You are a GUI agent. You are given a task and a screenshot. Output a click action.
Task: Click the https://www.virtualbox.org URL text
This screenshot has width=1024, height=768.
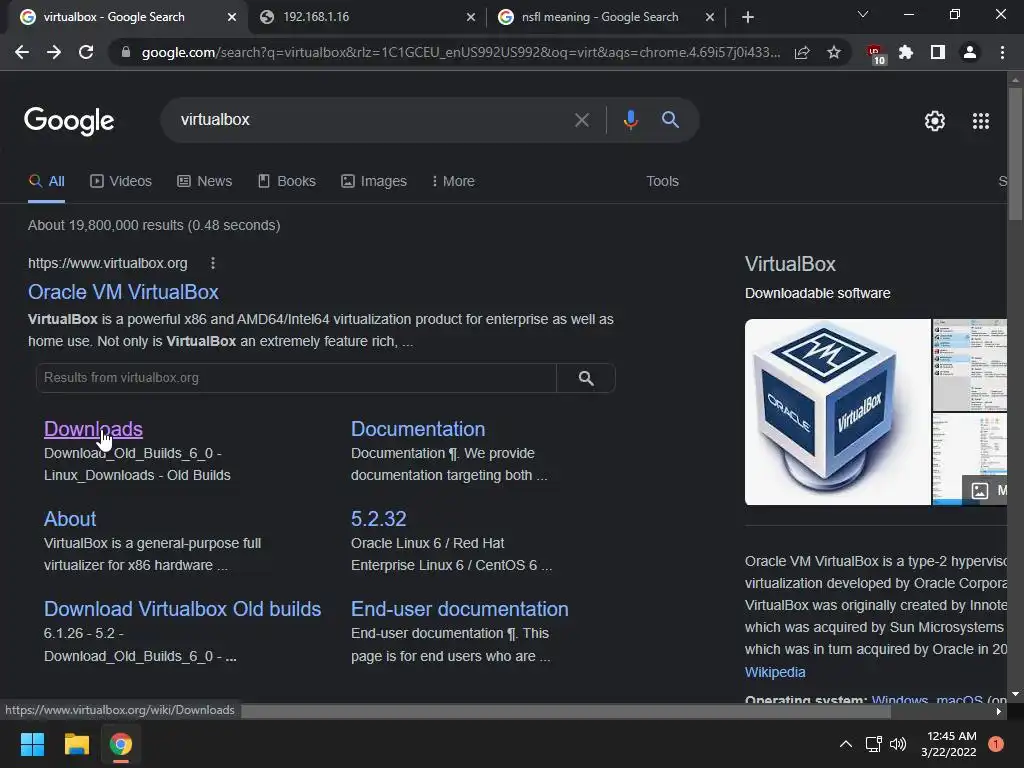pos(108,263)
